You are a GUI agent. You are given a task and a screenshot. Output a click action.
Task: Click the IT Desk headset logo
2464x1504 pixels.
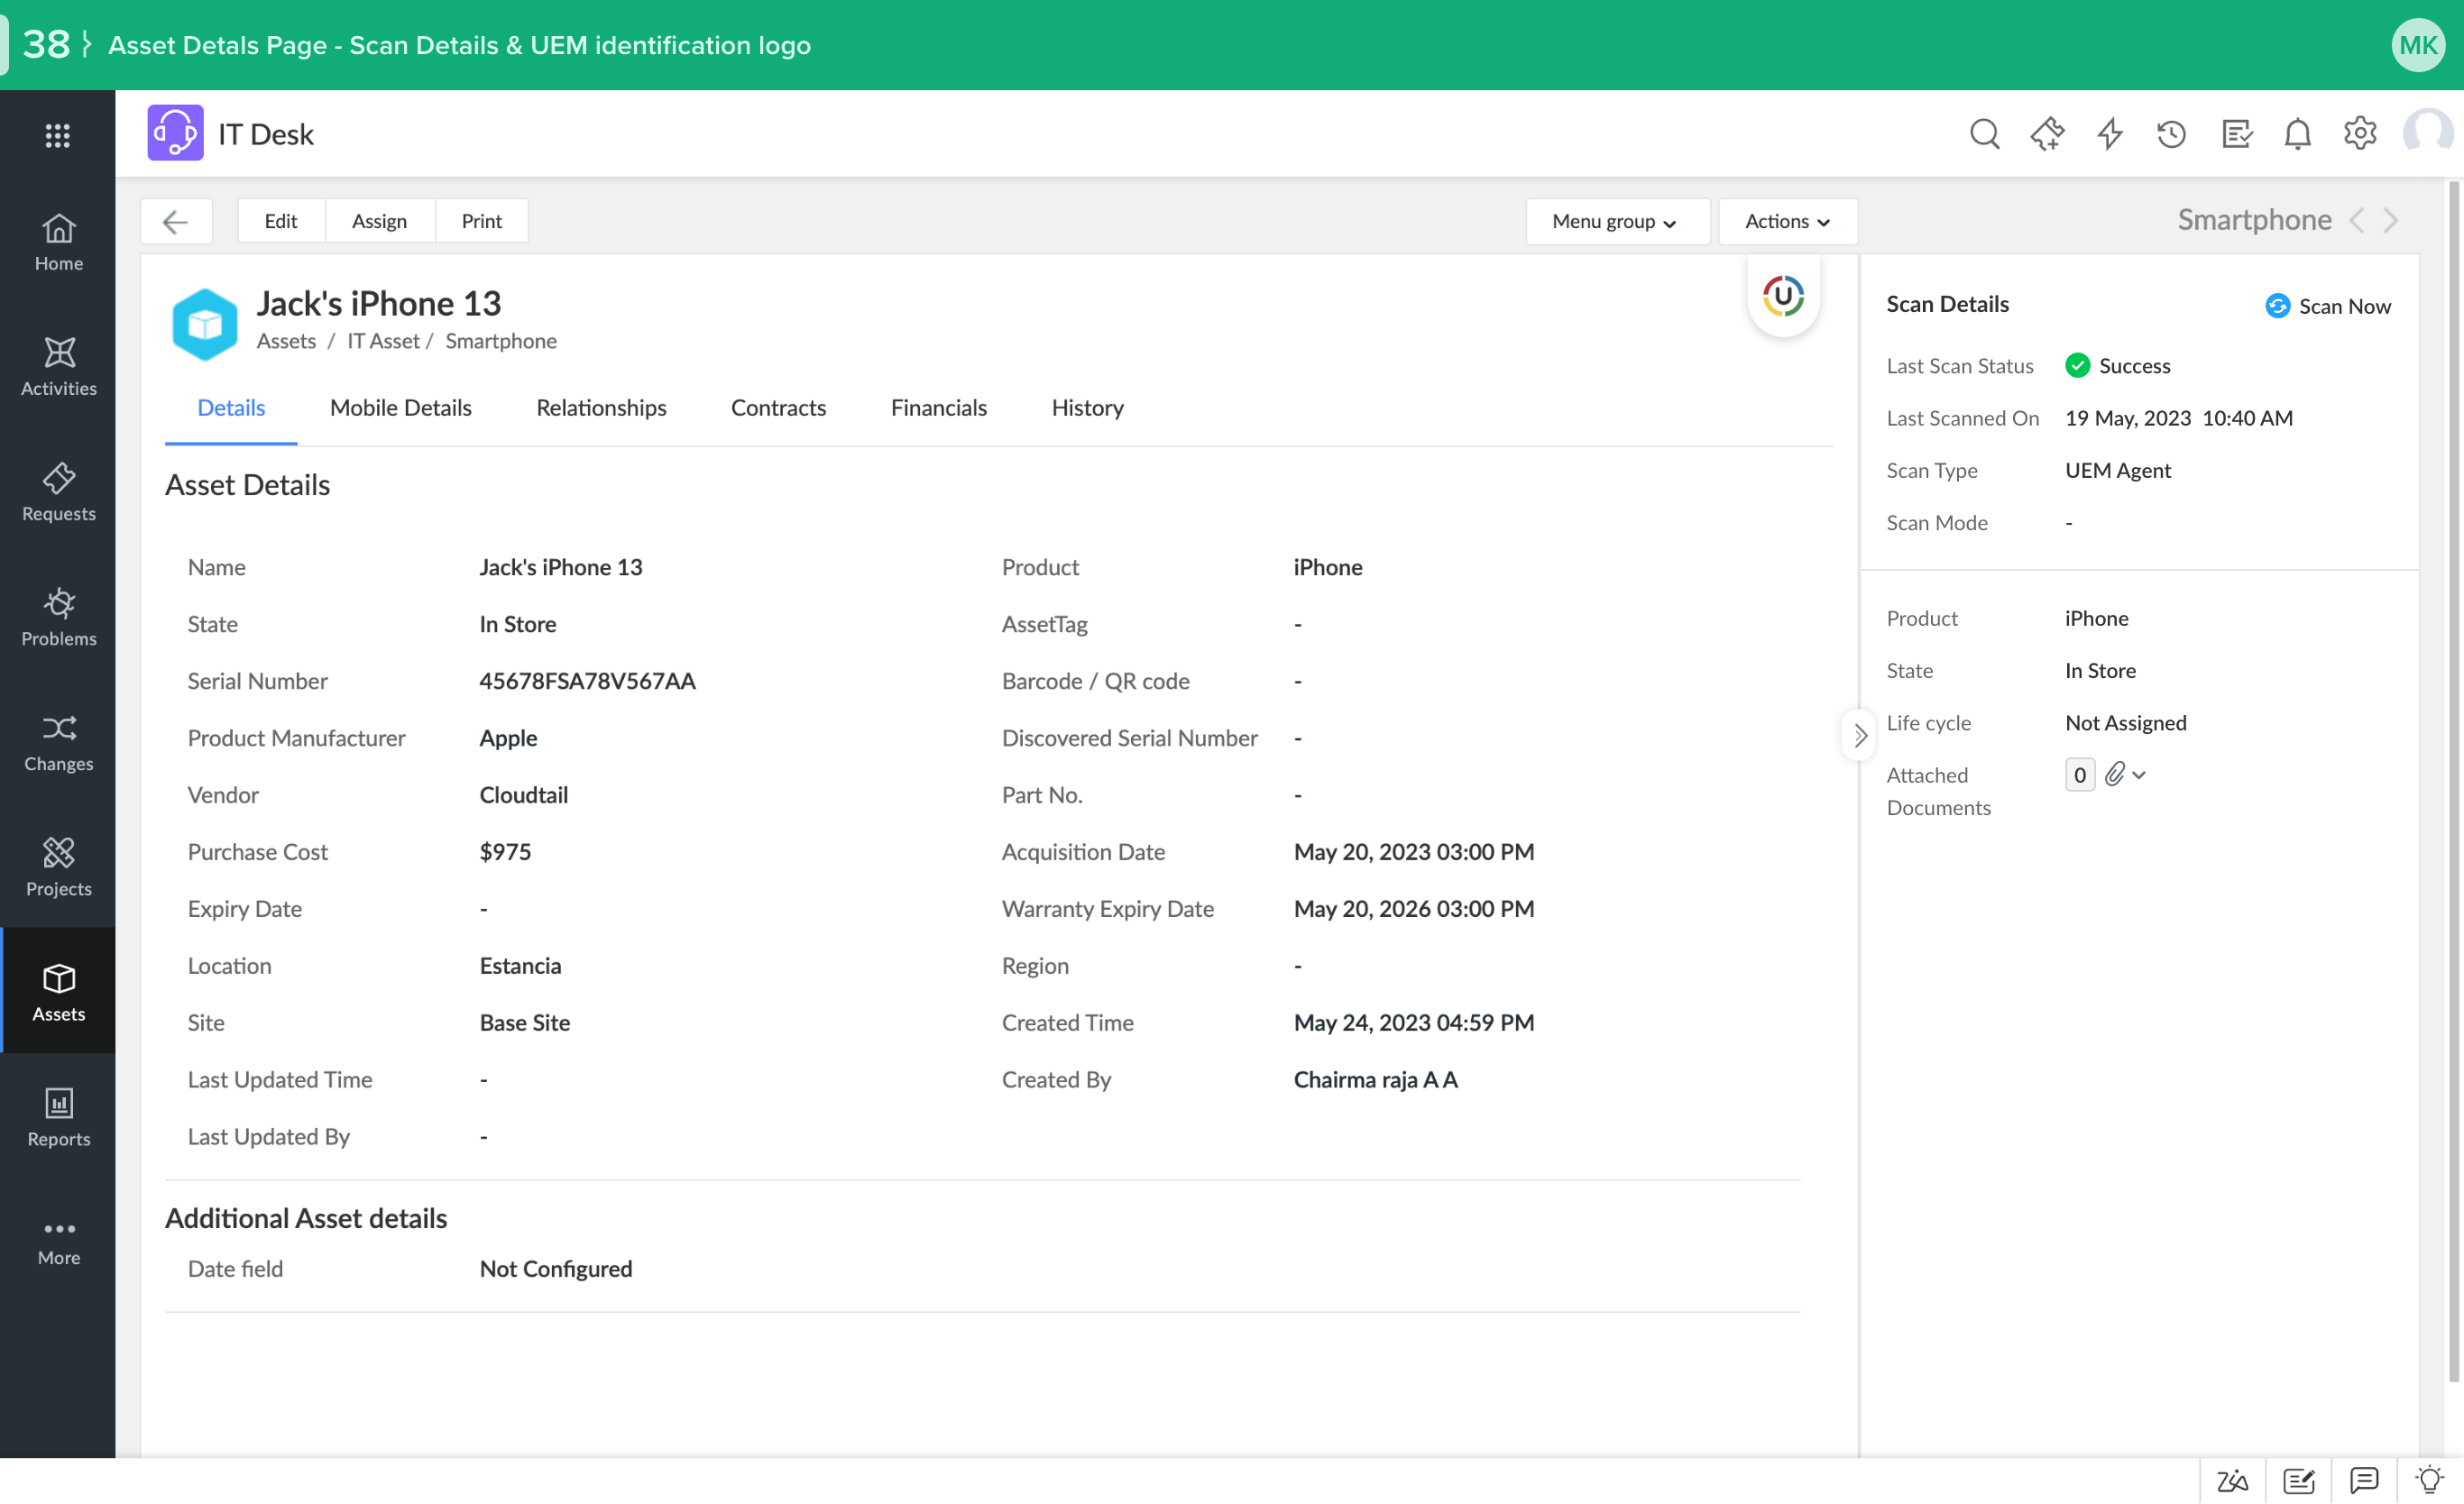tap(176, 133)
